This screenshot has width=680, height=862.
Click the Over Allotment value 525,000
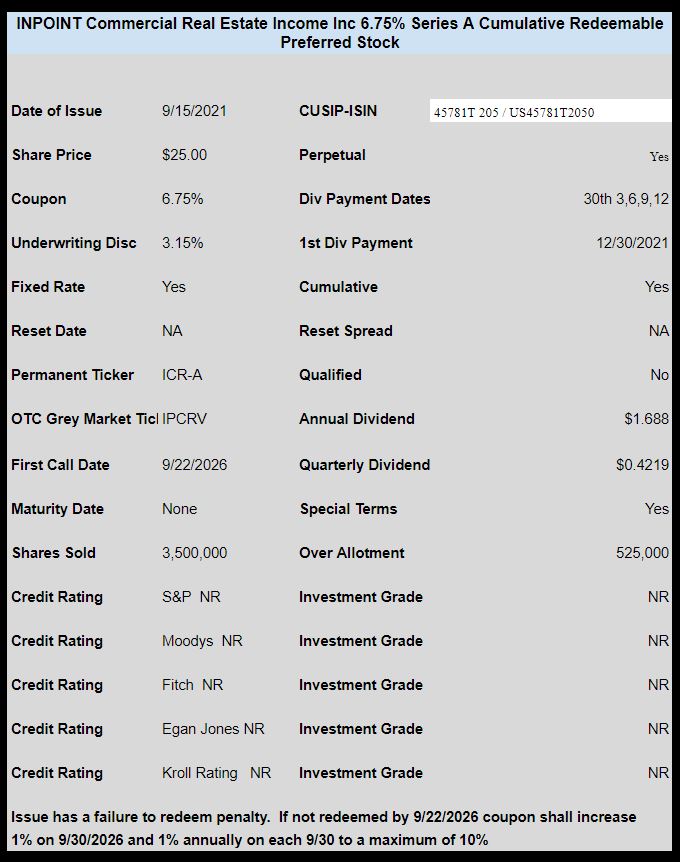tap(643, 553)
